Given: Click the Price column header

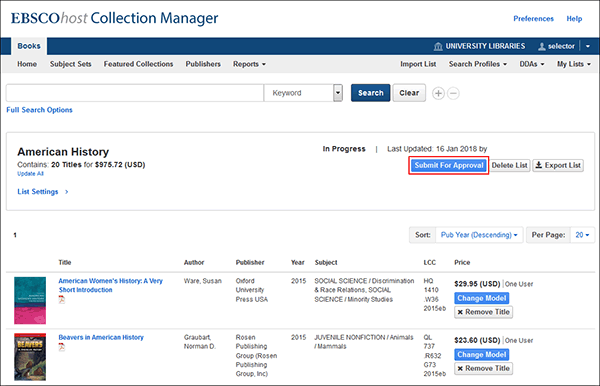Looking at the screenshot, I should point(462,262).
